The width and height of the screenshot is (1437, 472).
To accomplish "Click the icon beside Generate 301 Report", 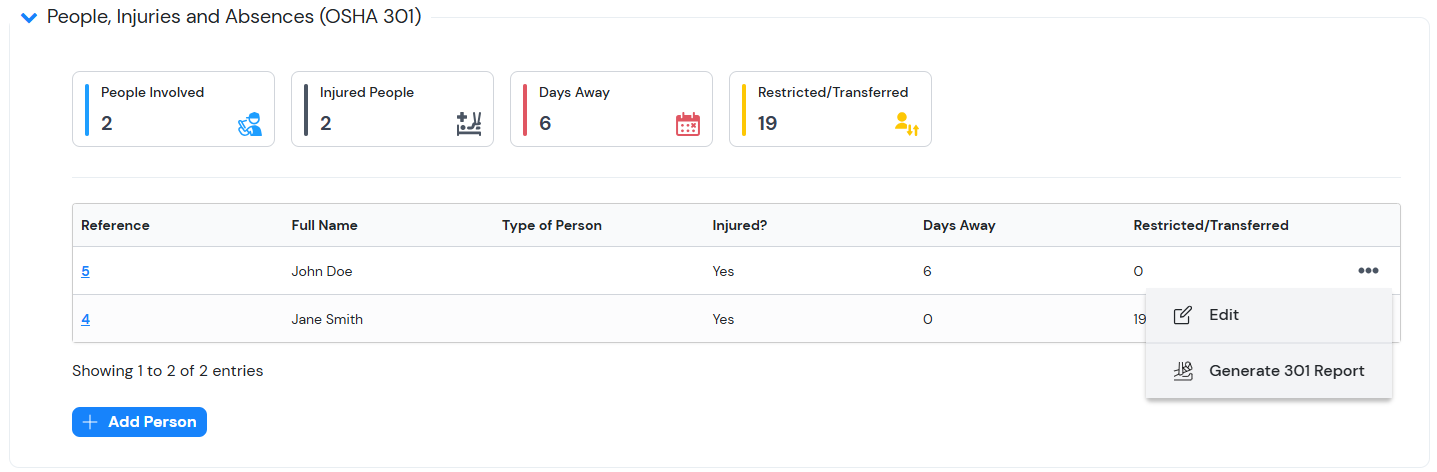I will click(1182, 371).
